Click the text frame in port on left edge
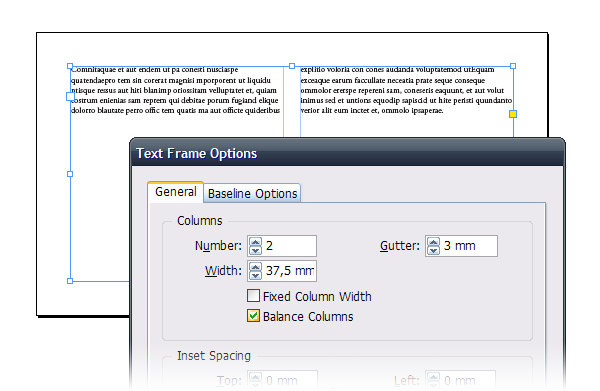 coord(70,96)
